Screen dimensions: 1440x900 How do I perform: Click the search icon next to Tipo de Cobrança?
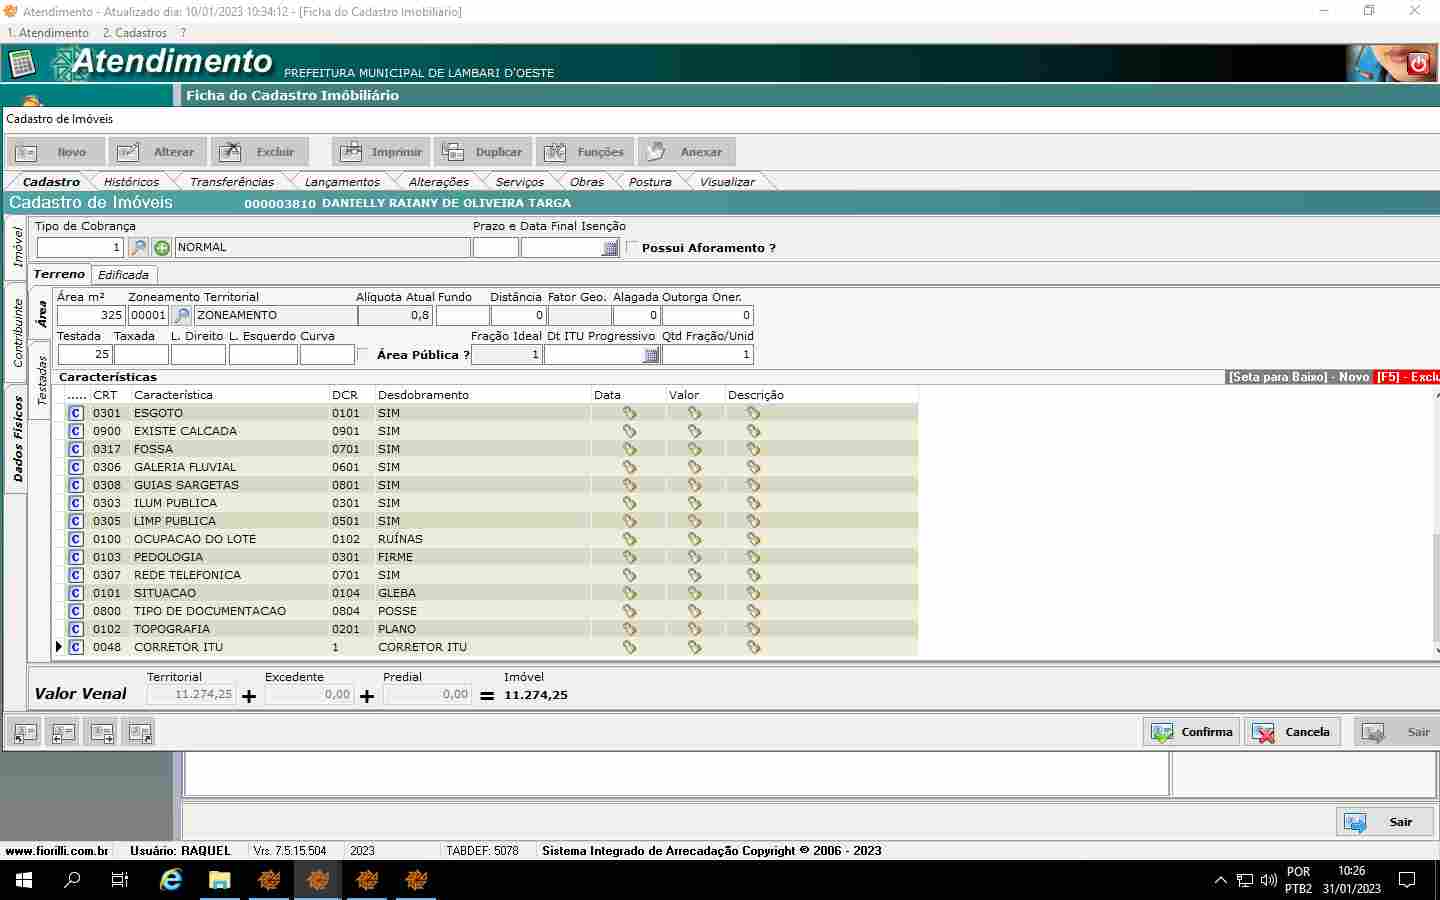point(139,248)
